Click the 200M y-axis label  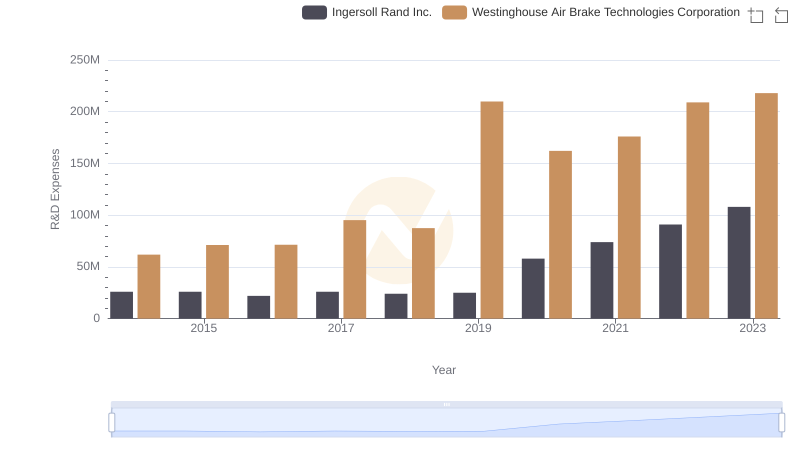pyautogui.click(x=85, y=111)
